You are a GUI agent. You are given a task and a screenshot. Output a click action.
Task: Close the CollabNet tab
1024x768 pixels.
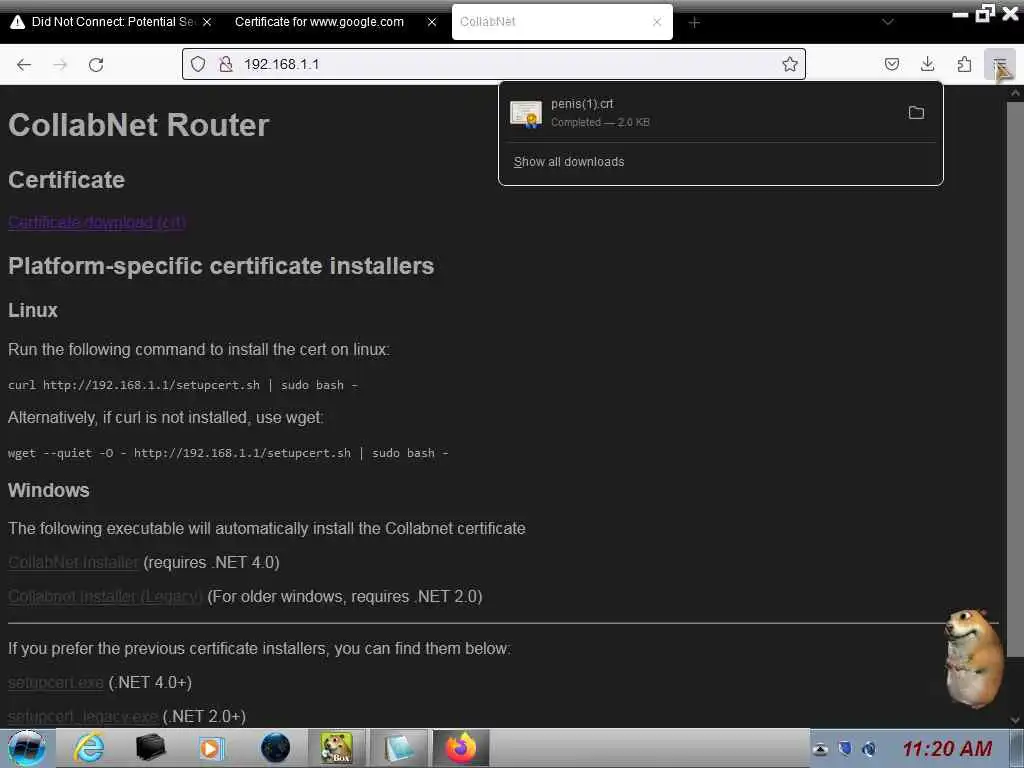click(x=657, y=22)
